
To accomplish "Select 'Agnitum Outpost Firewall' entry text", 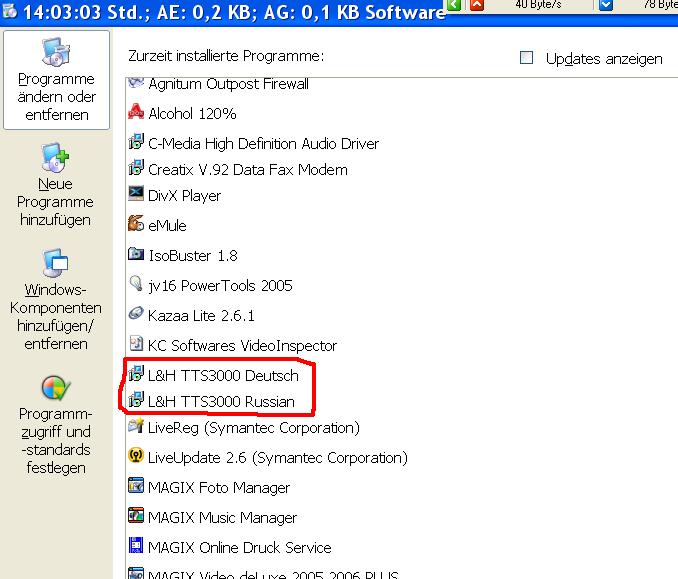I will coord(228,84).
